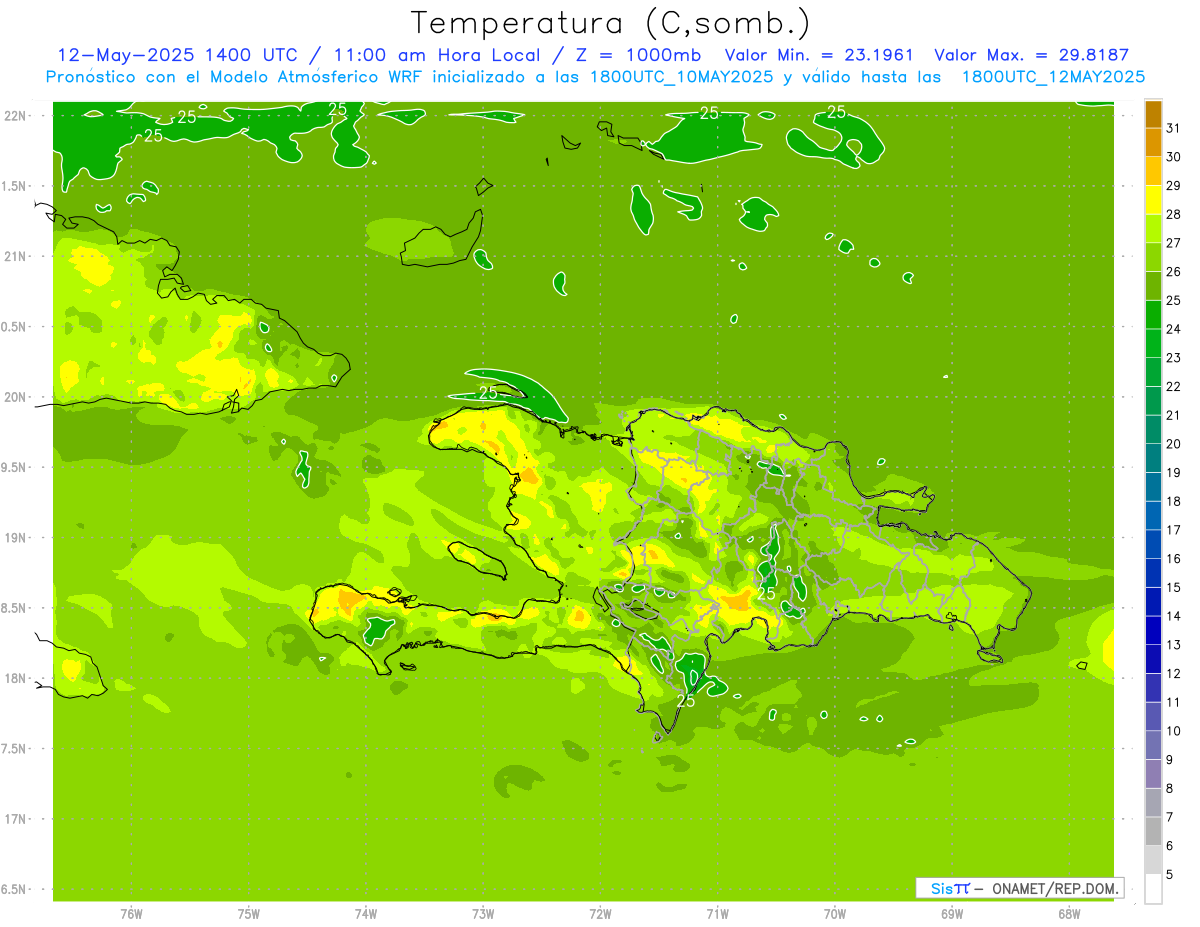Click the 73W longitude axis label
Image resolution: width=1200 pixels, height=927 pixels.
483,914
